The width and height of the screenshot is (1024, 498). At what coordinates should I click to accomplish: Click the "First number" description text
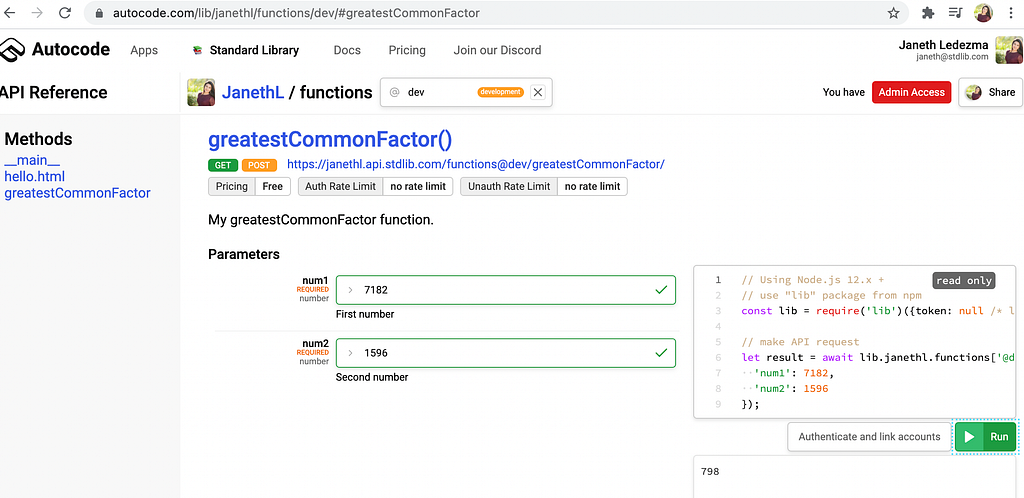click(365, 314)
